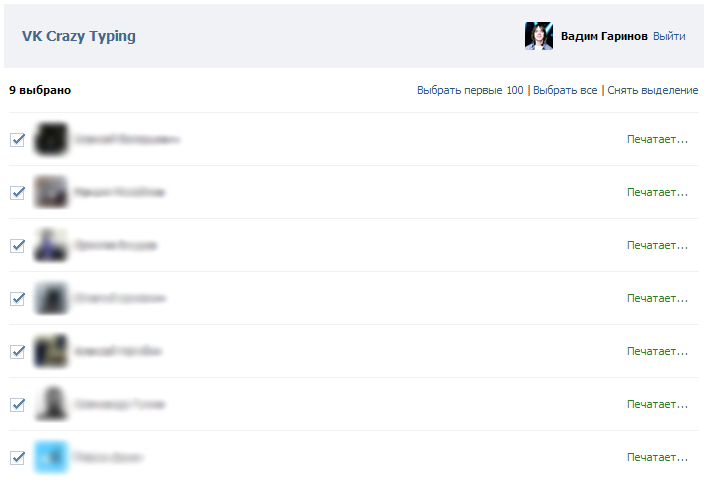Click the VK Crazy Typing title

tap(79, 36)
